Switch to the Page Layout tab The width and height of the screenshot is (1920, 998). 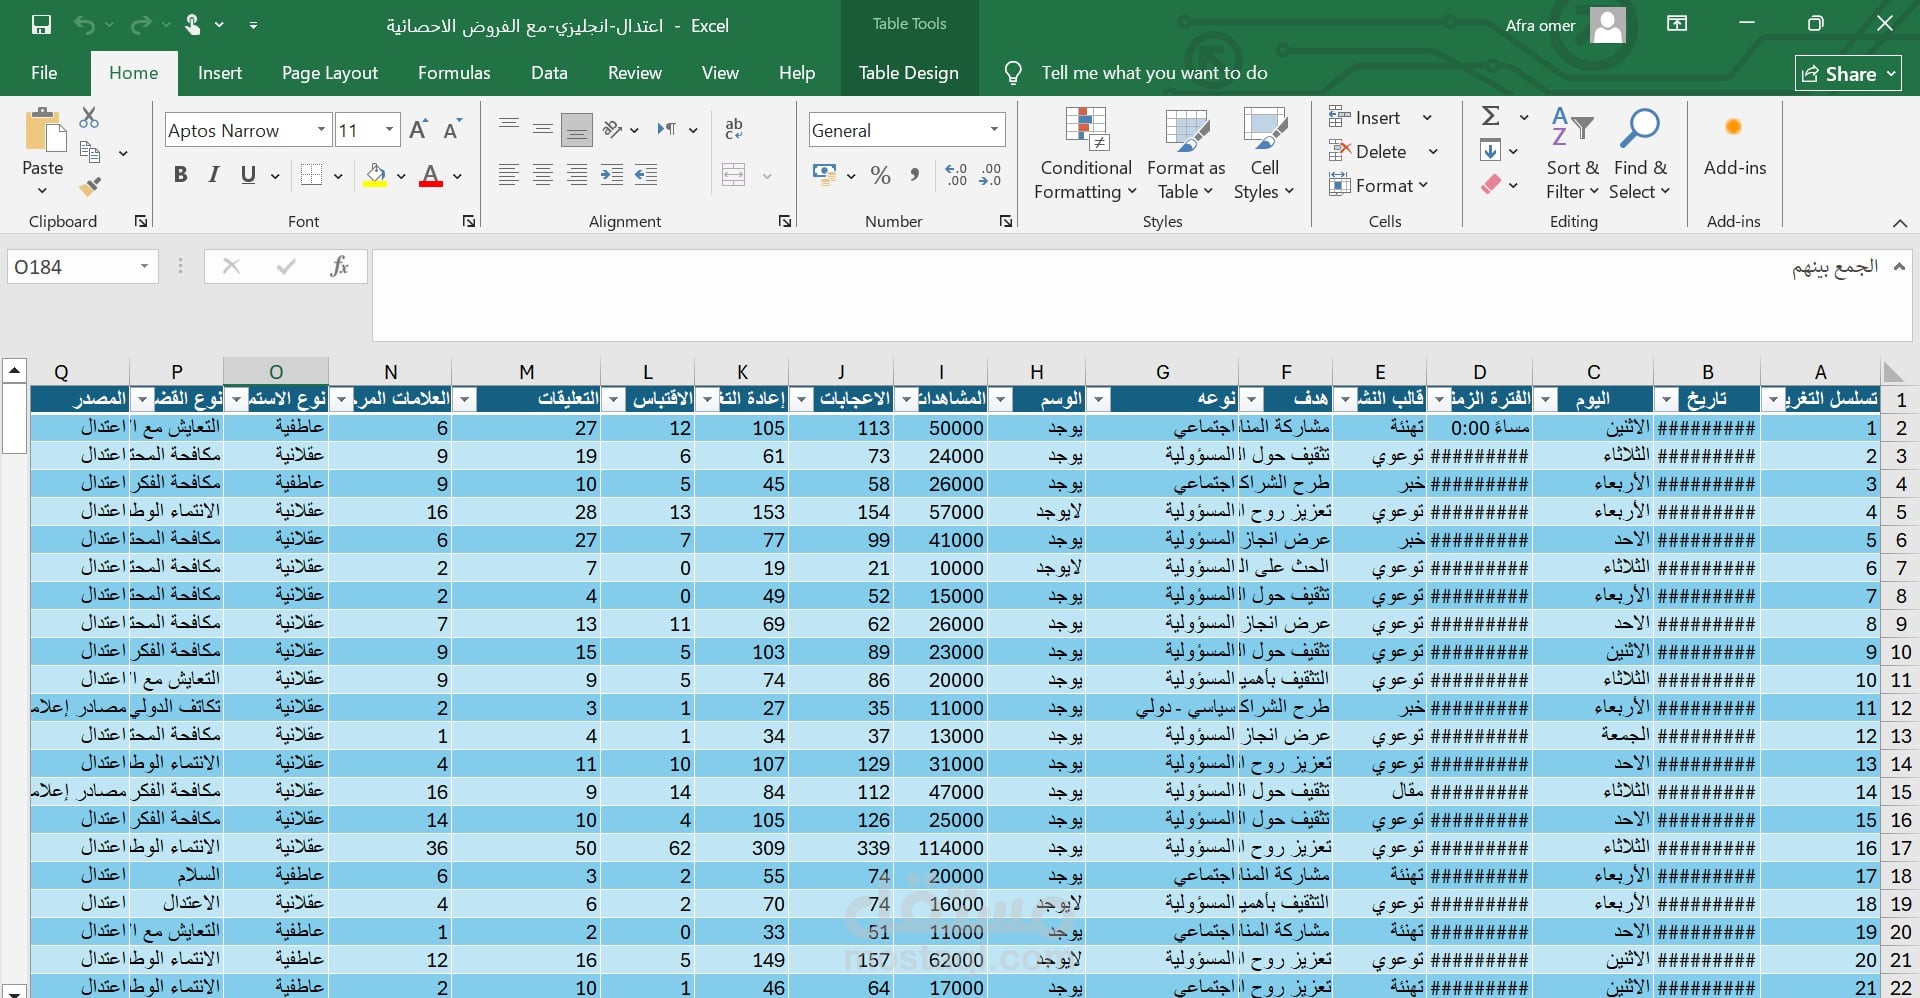coord(329,73)
